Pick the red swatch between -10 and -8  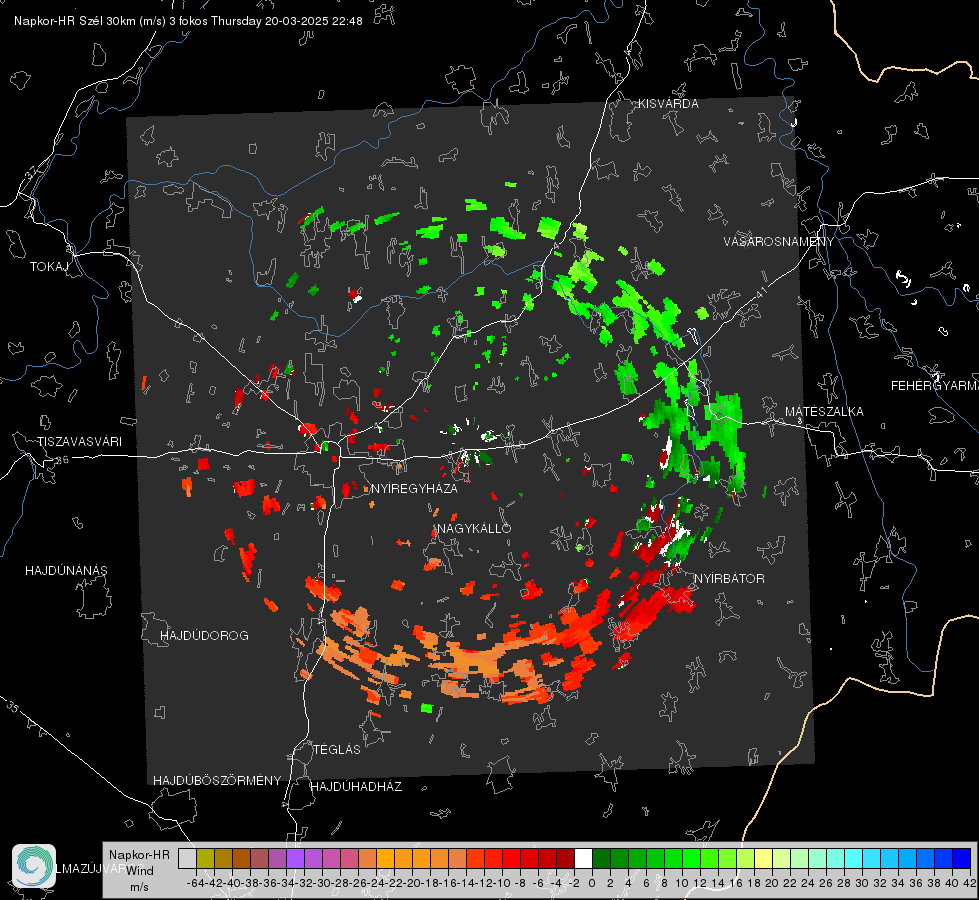point(511,858)
